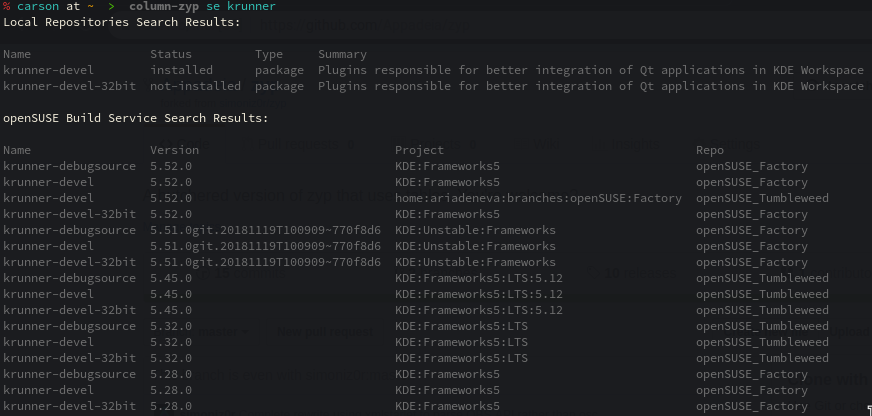Click the green > prompt arrow

(111, 7)
